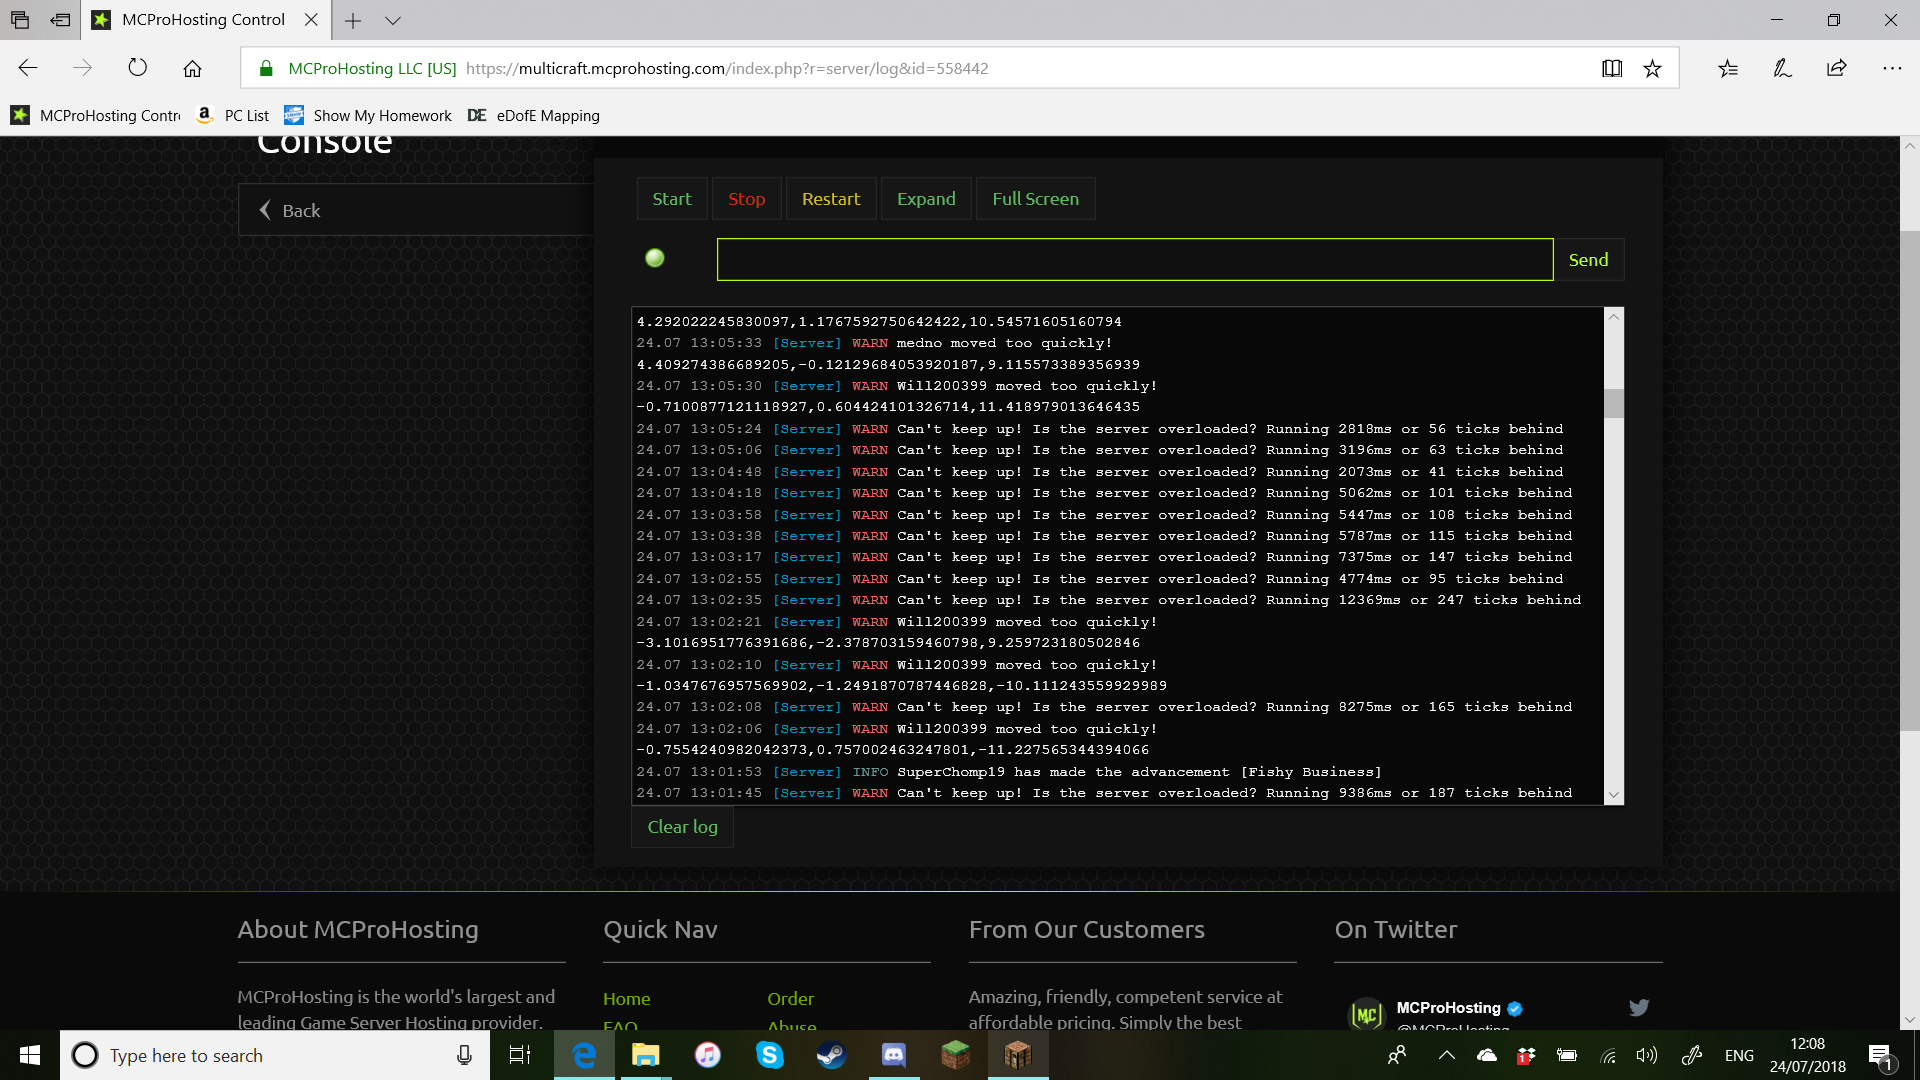This screenshot has width=1920, height=1080.
Task: Open the Edge tab list dropdown chevron
Action: click(x=393, y=20)
